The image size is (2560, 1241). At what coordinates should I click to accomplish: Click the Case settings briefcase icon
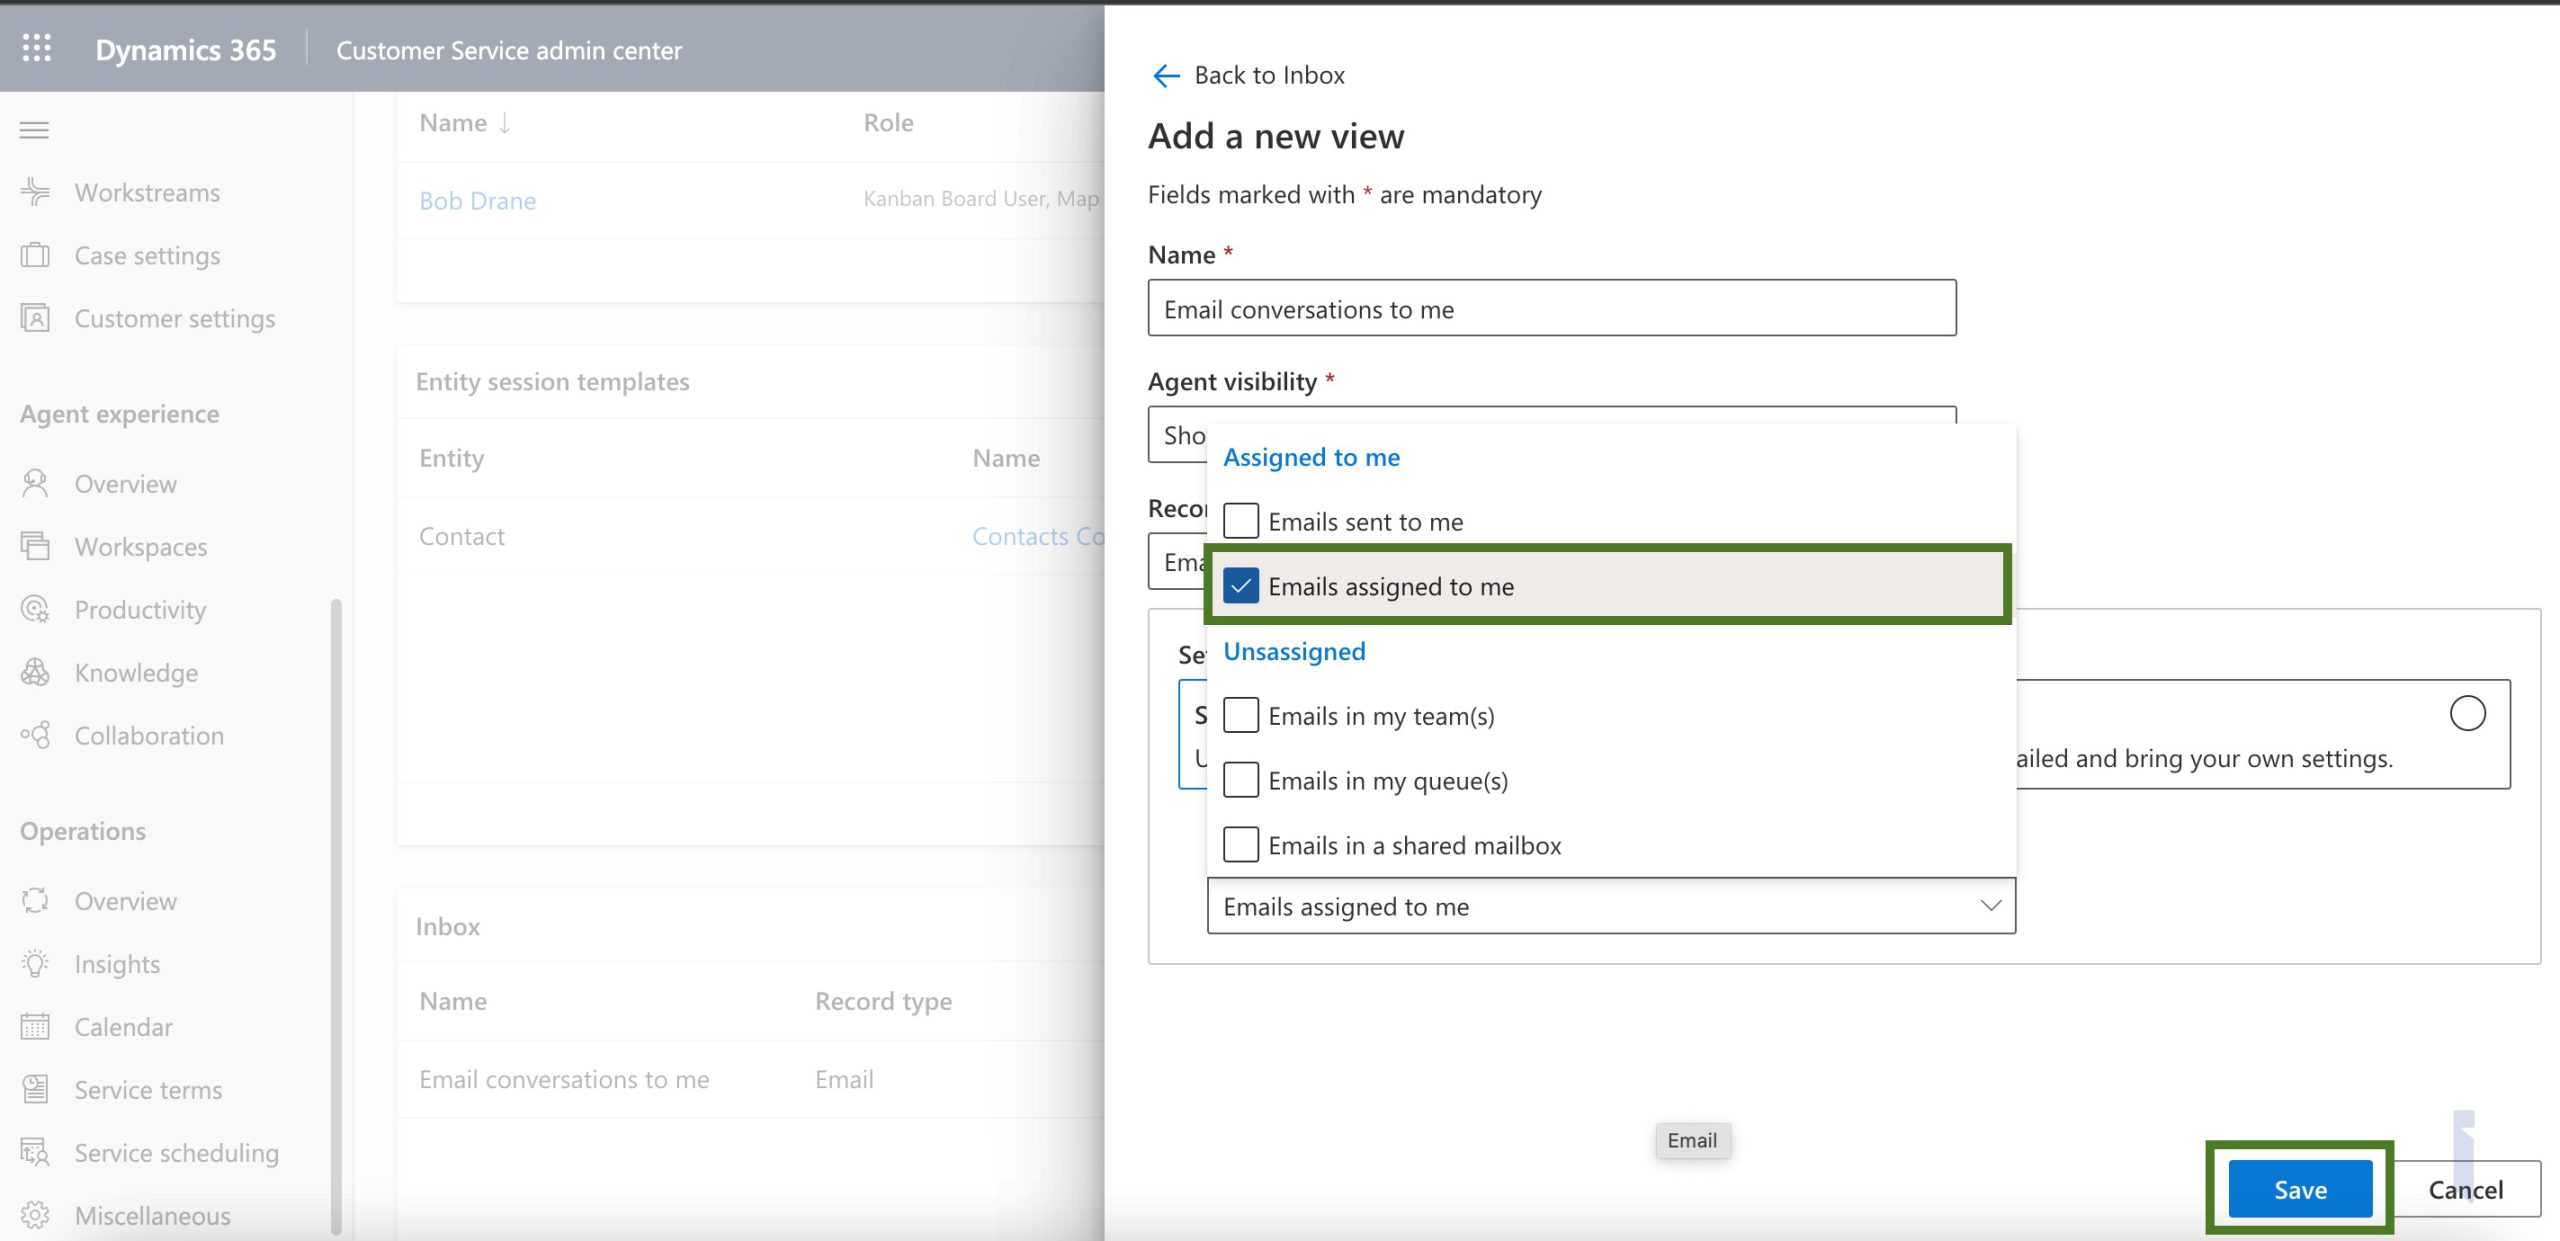coord(35,255)
